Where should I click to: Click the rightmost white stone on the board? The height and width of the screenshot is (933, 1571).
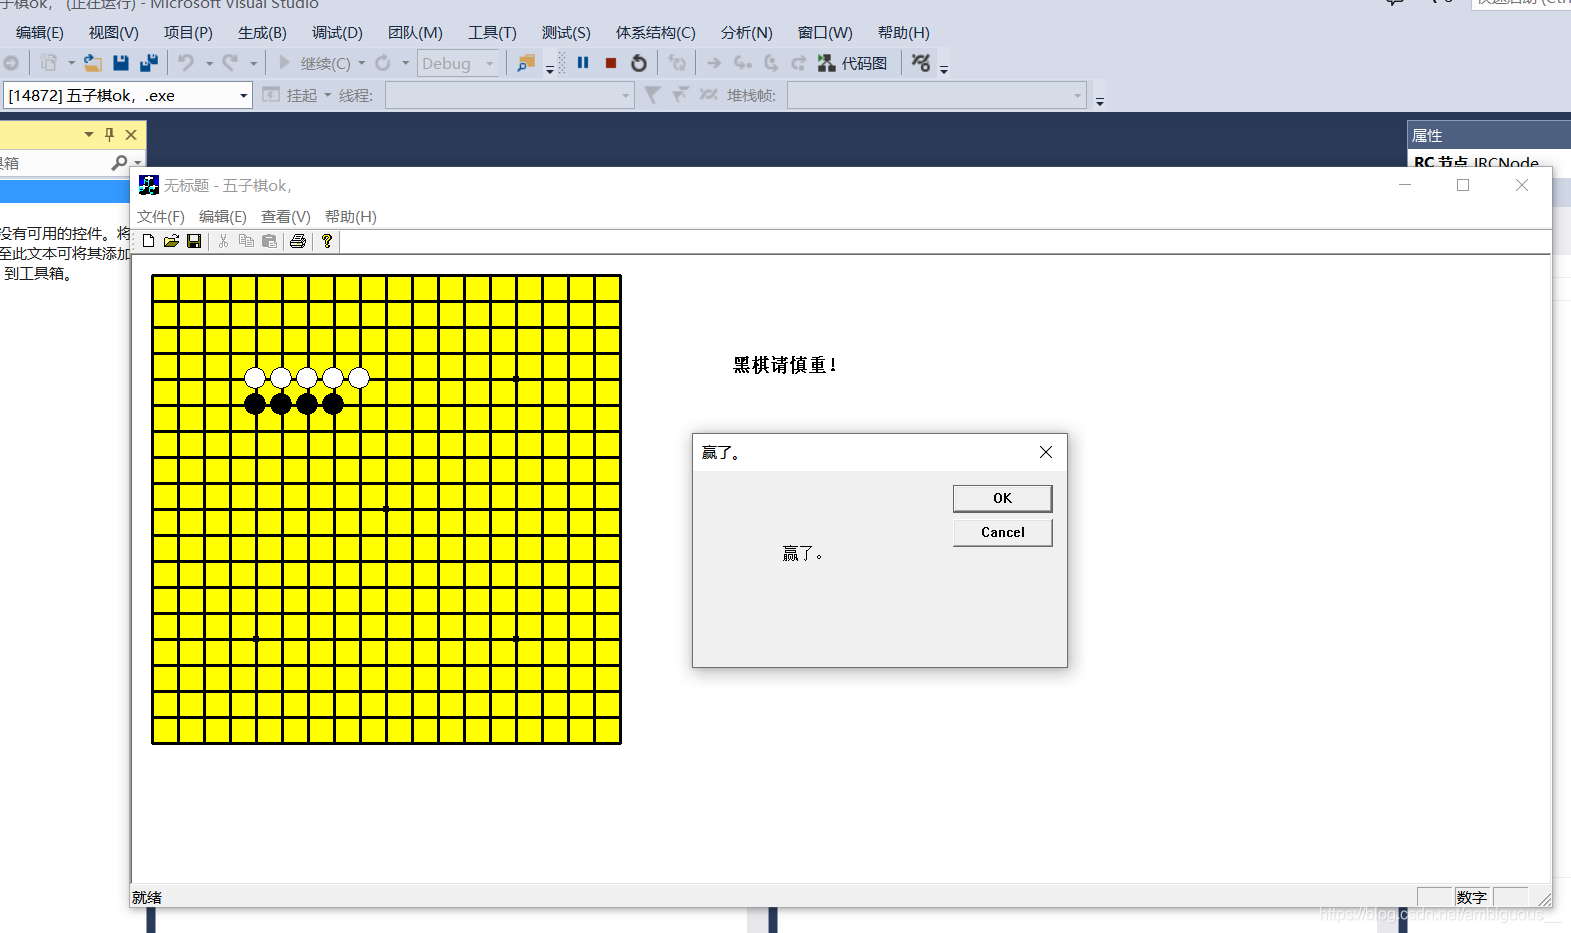tap(359, 378)
